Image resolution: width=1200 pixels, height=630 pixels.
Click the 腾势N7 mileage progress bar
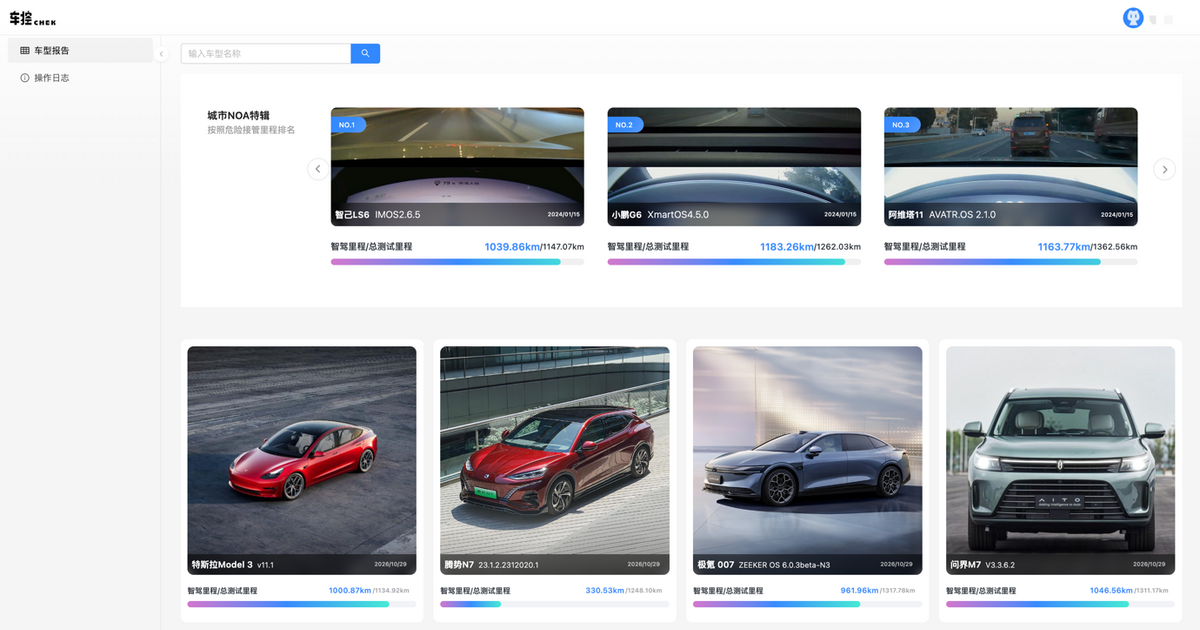coord(554,604)
